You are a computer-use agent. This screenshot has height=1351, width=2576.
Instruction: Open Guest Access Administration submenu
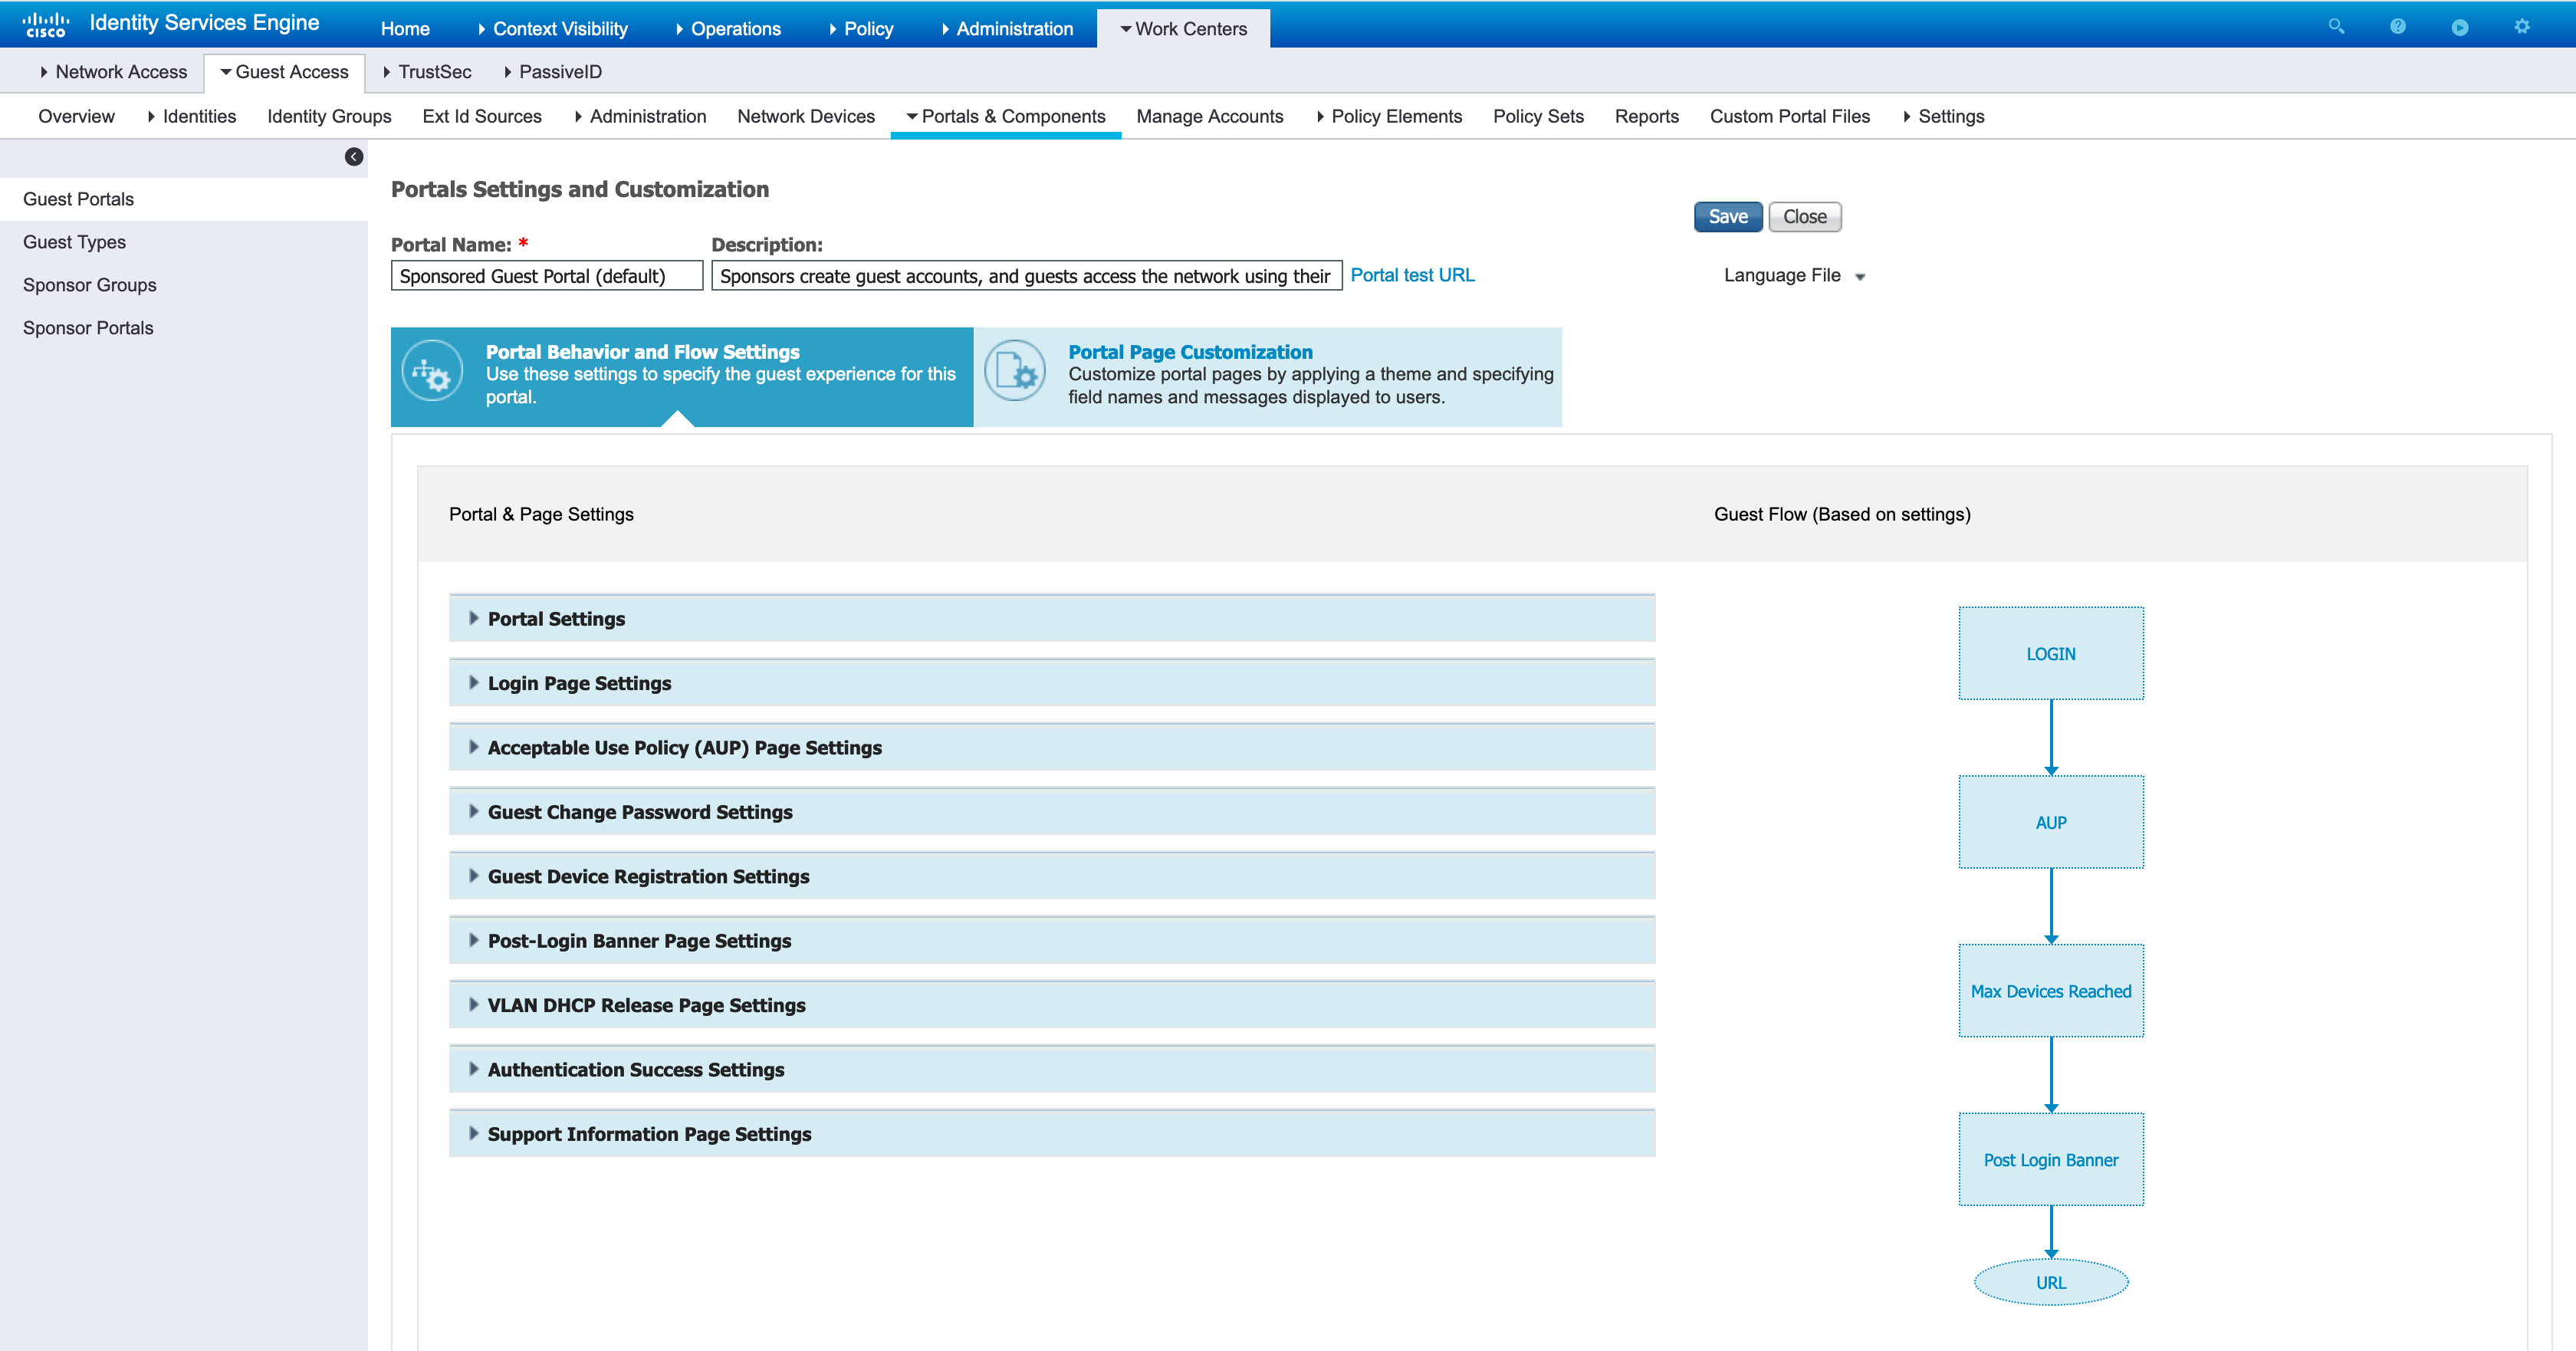pos(640,116)
